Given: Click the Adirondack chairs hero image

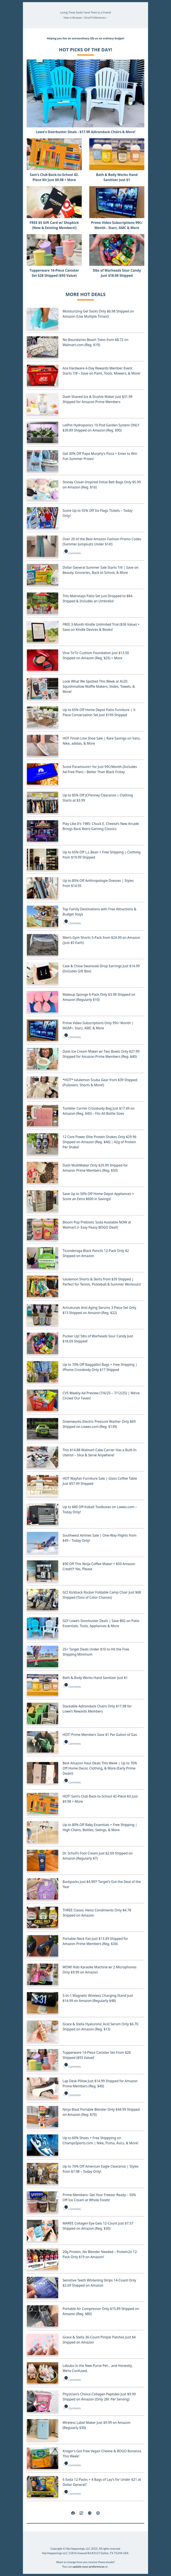Looking at the screenshot, I should point(85,91).
